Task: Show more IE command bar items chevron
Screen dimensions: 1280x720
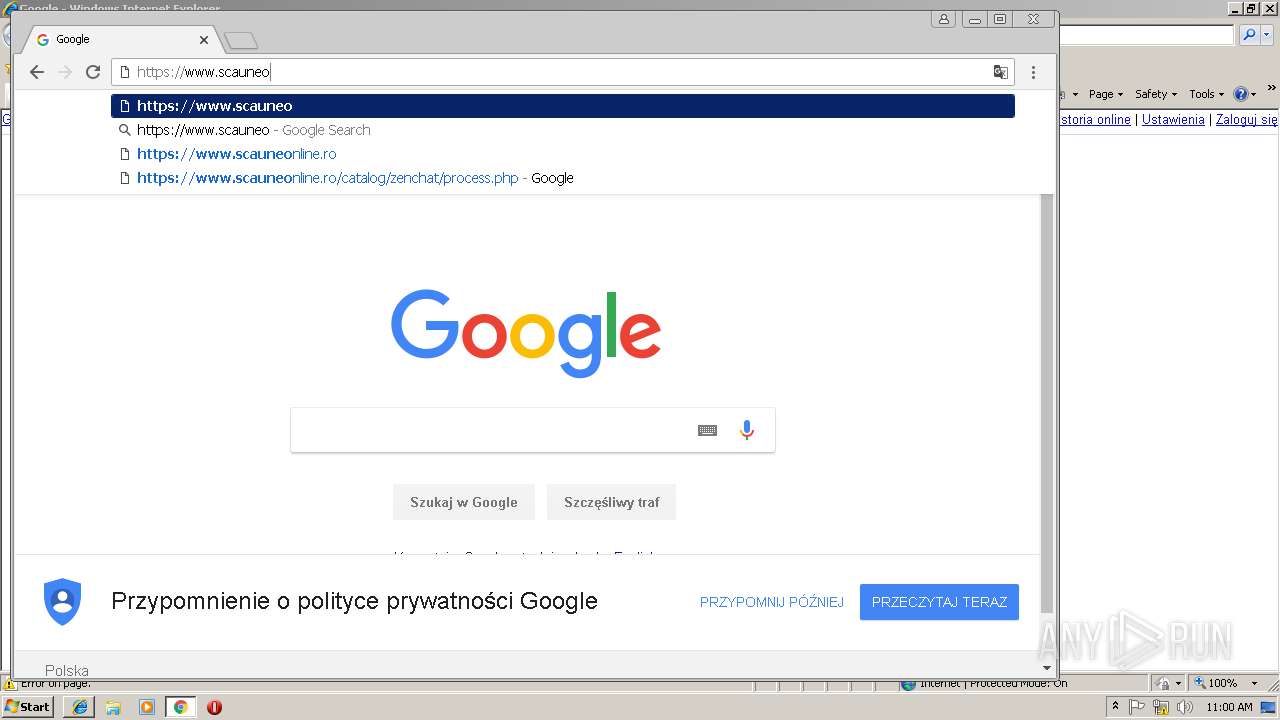Action: click(1271, 89)
